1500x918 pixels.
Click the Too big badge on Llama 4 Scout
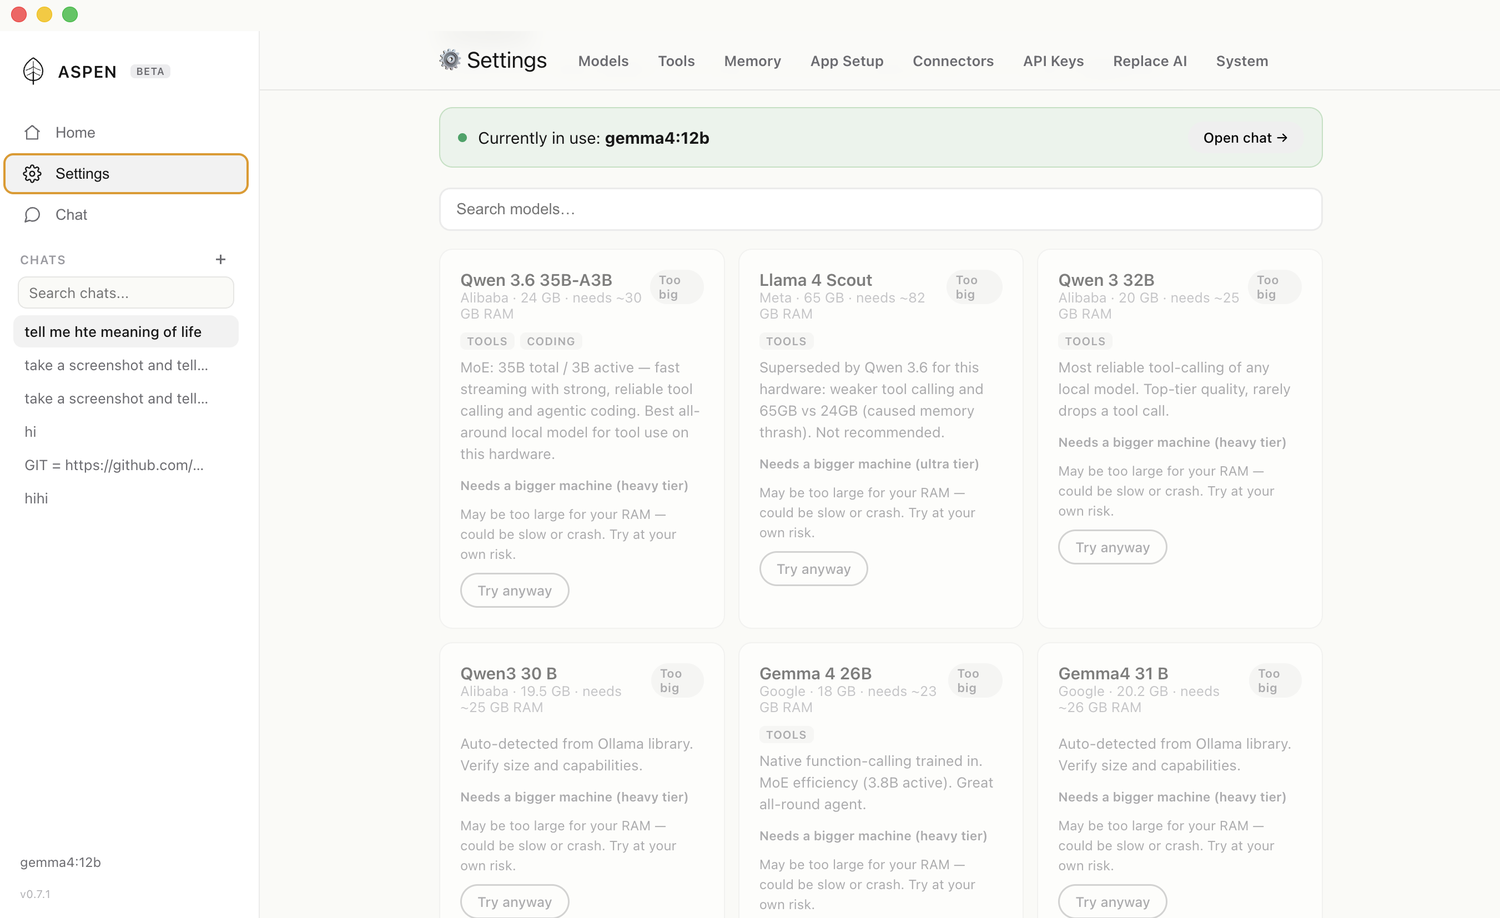(x=973, y=287)
